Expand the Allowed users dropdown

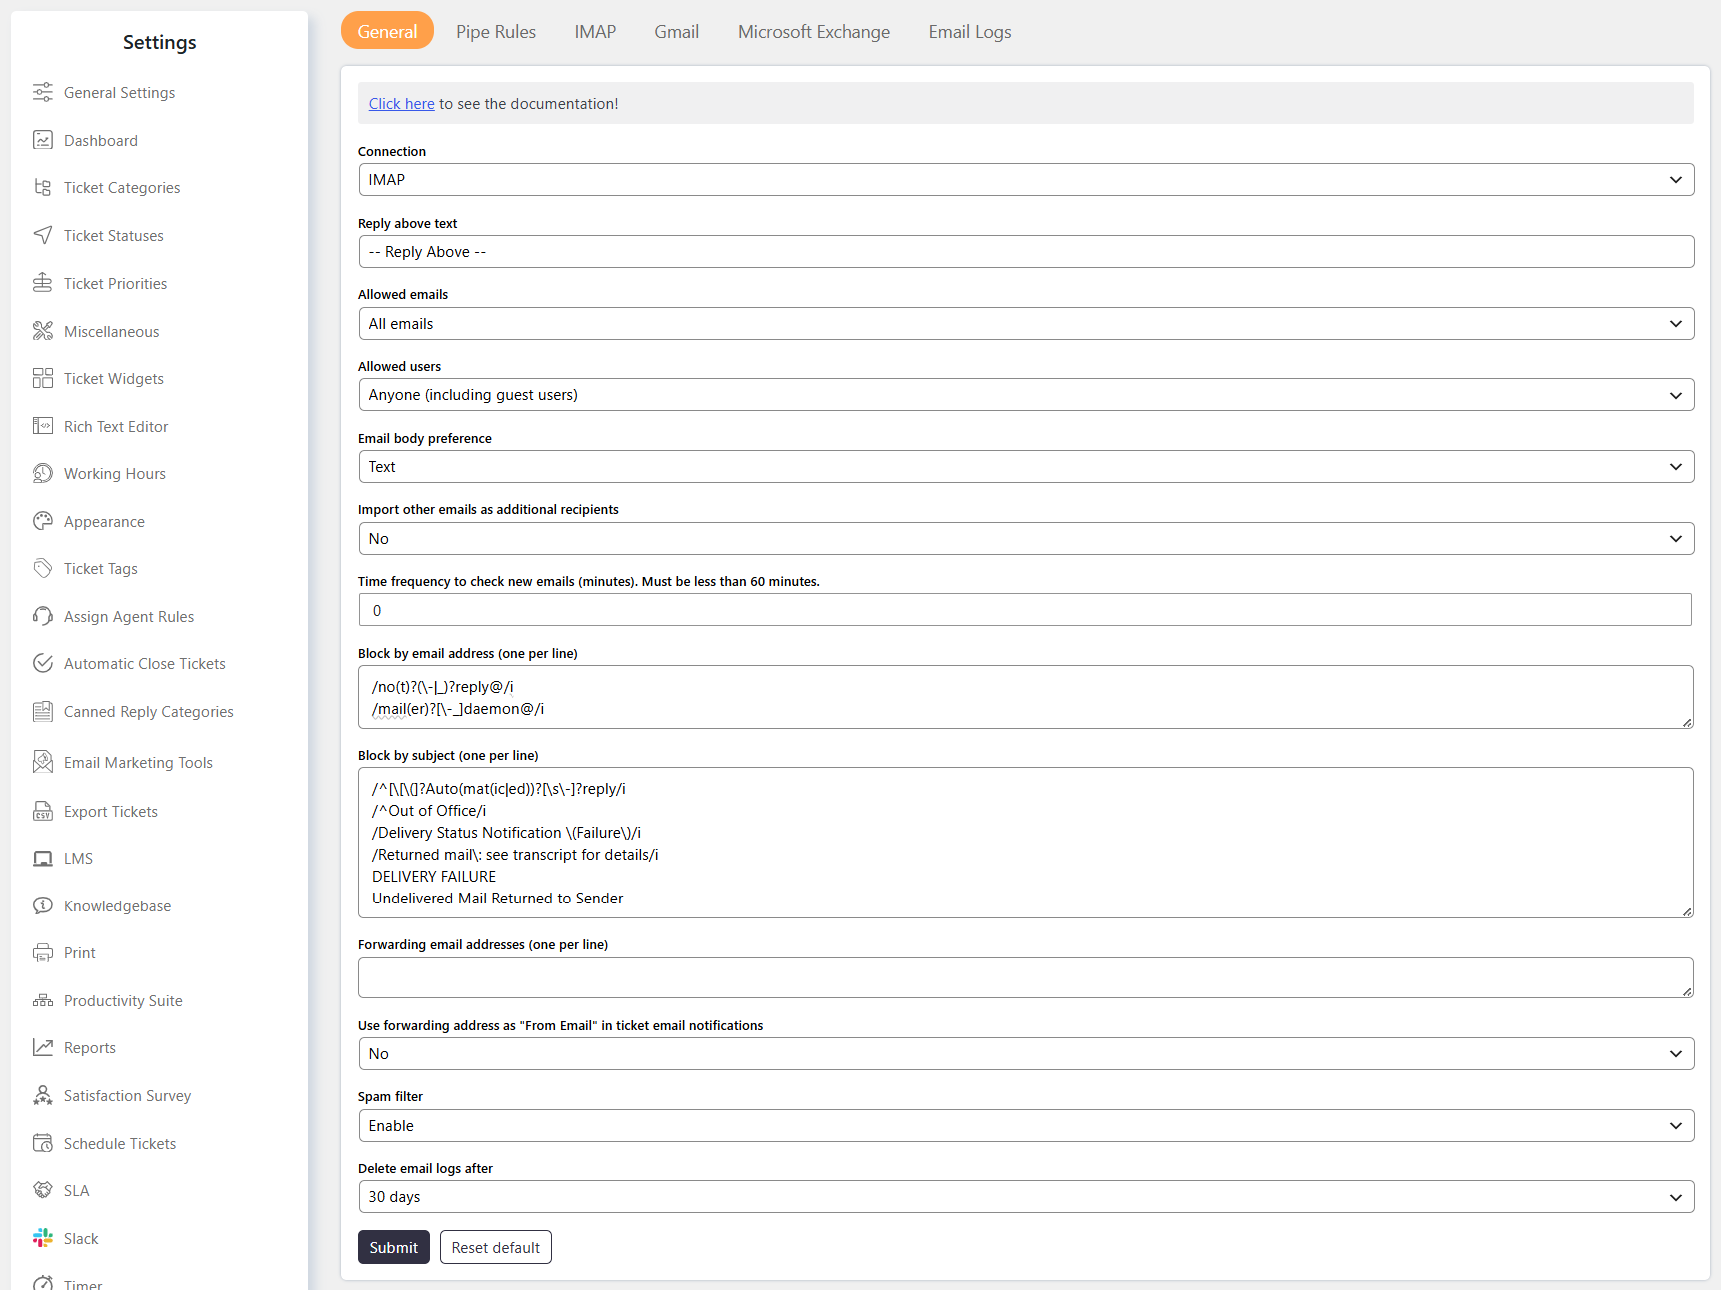click(1026, 395)
